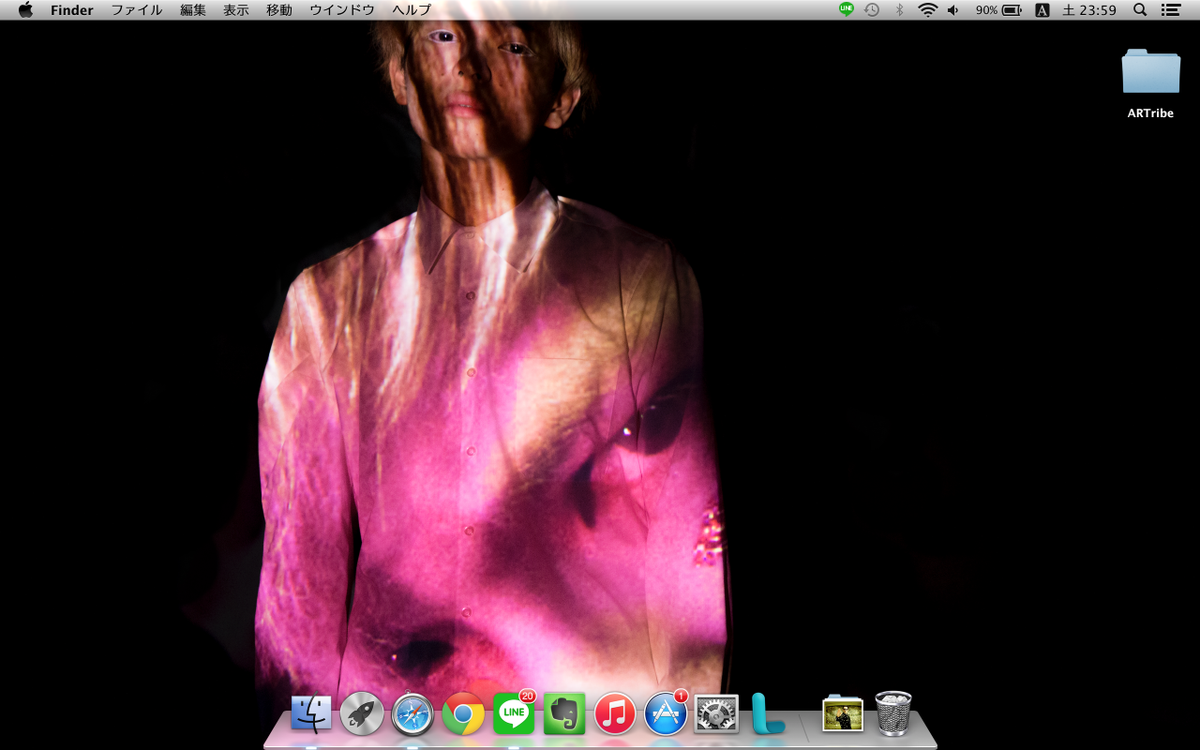Select the ARTribe folder on desktop

(x=1151, y=83)
